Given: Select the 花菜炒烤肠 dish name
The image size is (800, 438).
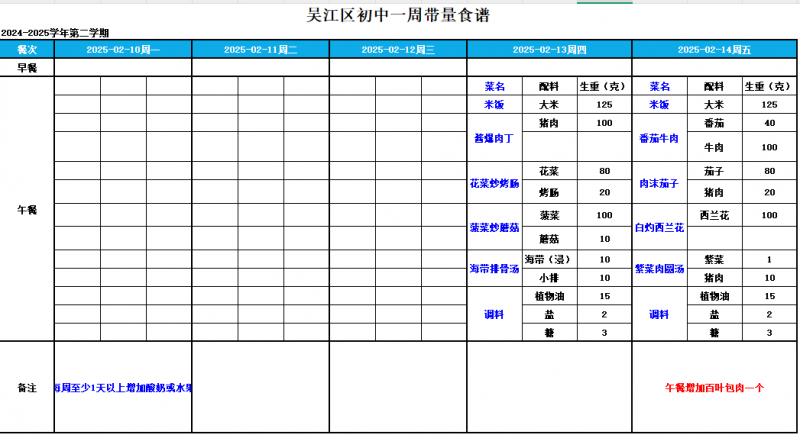Looking at the screenshot, I should click(x=494, y=184).
